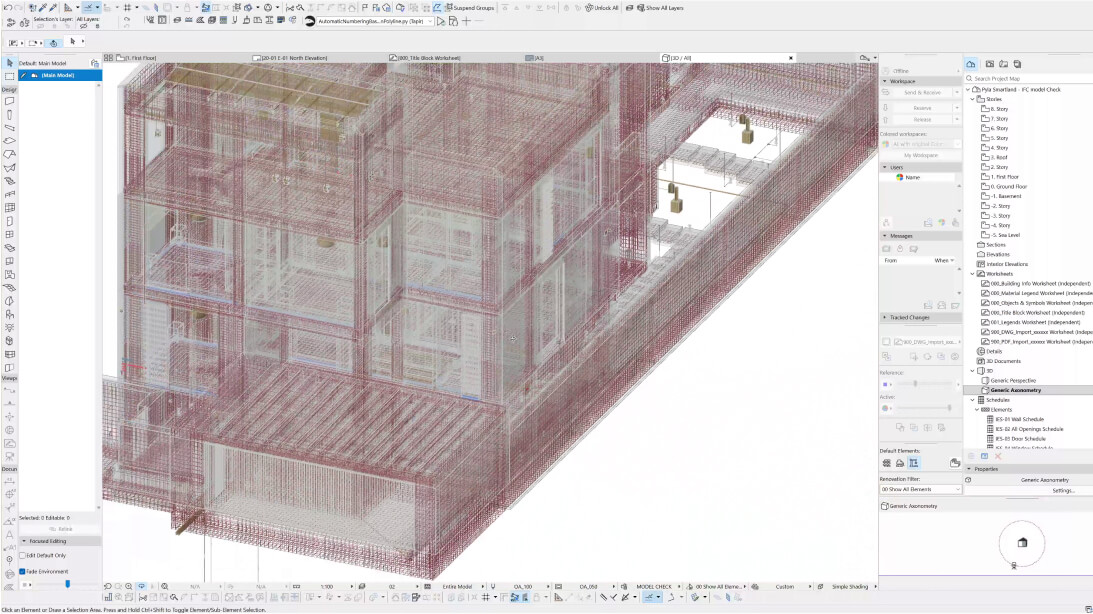The width and height of the screenshot is (1093, 614).
Task: Open the Project Map icon in the Navigator
Action: point(971,64)
